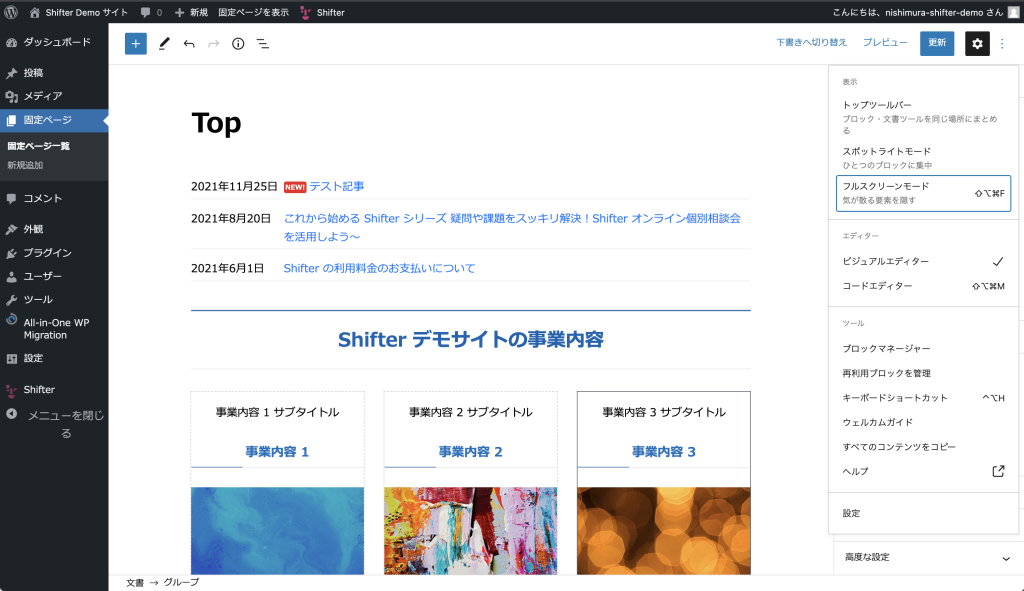1024x591 pixels.
Task: Toggle fullscreen mode option
Action: [923, 193]
